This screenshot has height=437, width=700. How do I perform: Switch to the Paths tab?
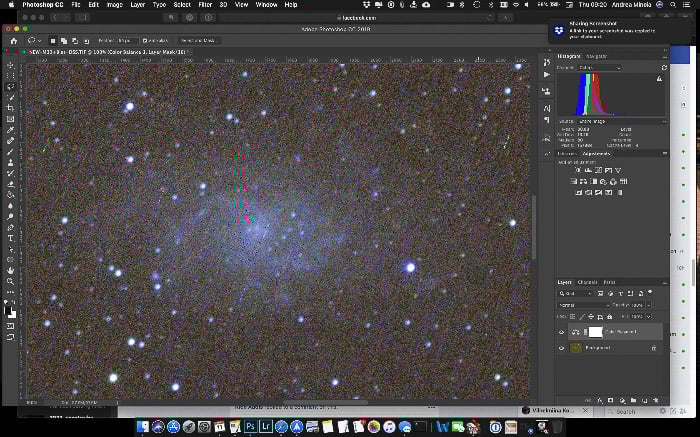609,282
